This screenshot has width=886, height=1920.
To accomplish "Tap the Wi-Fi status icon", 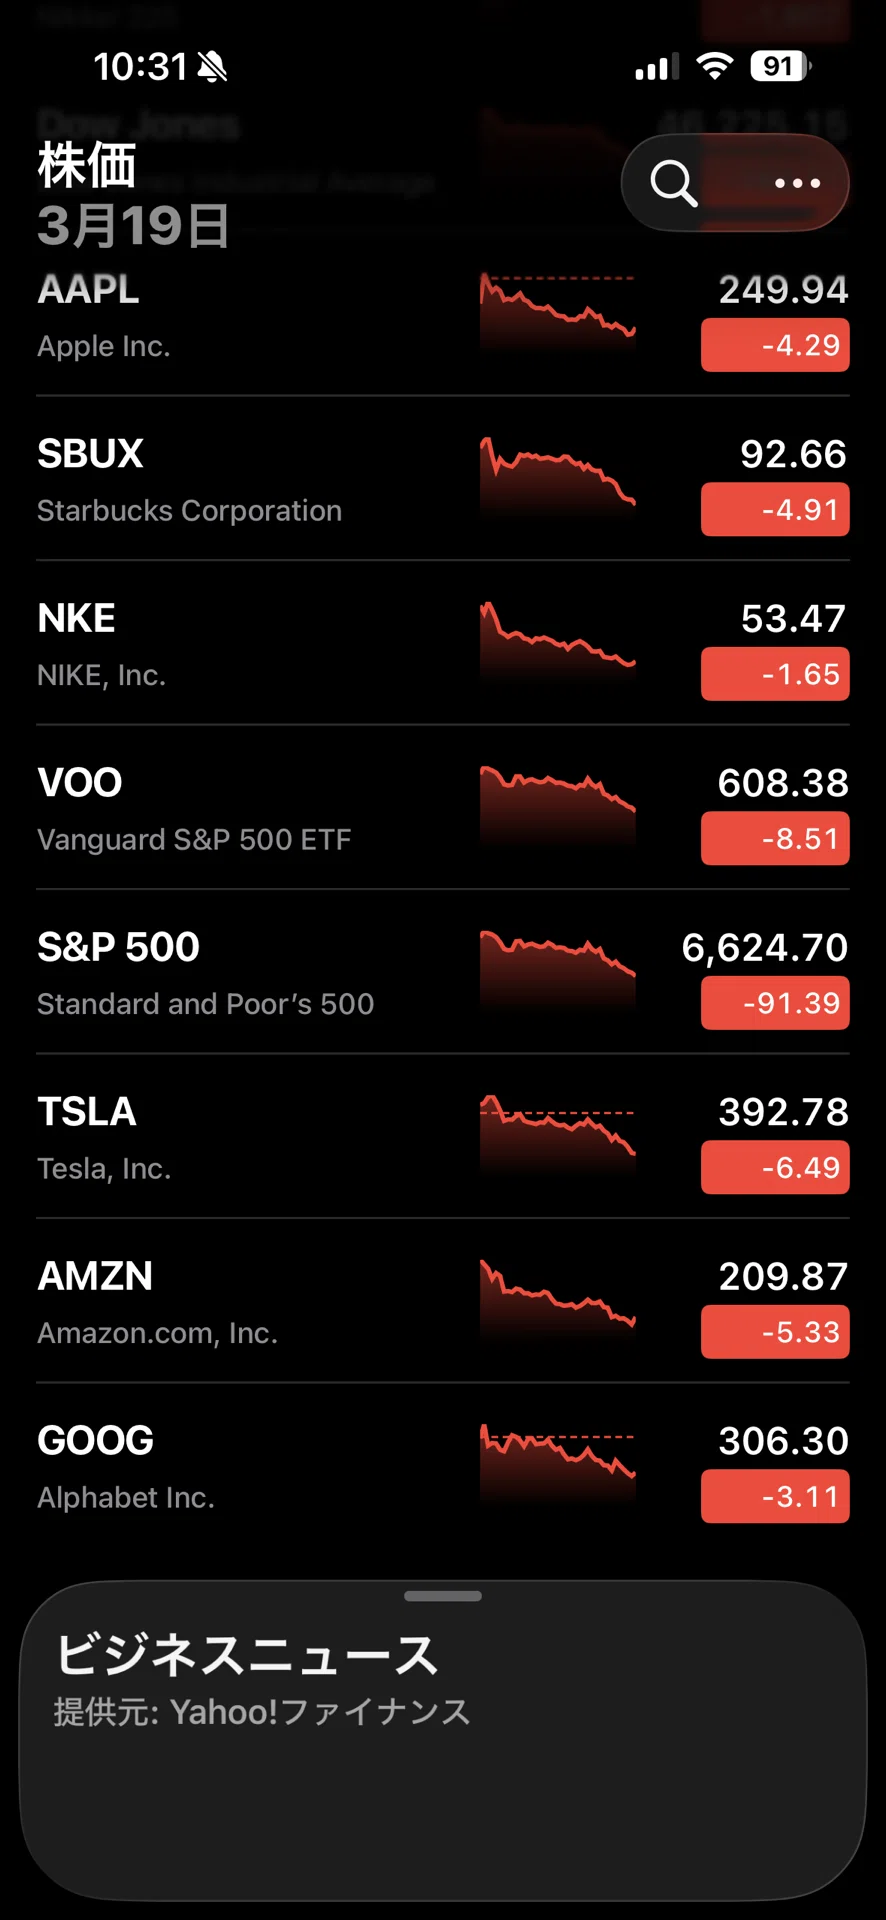I will (714, 67).
